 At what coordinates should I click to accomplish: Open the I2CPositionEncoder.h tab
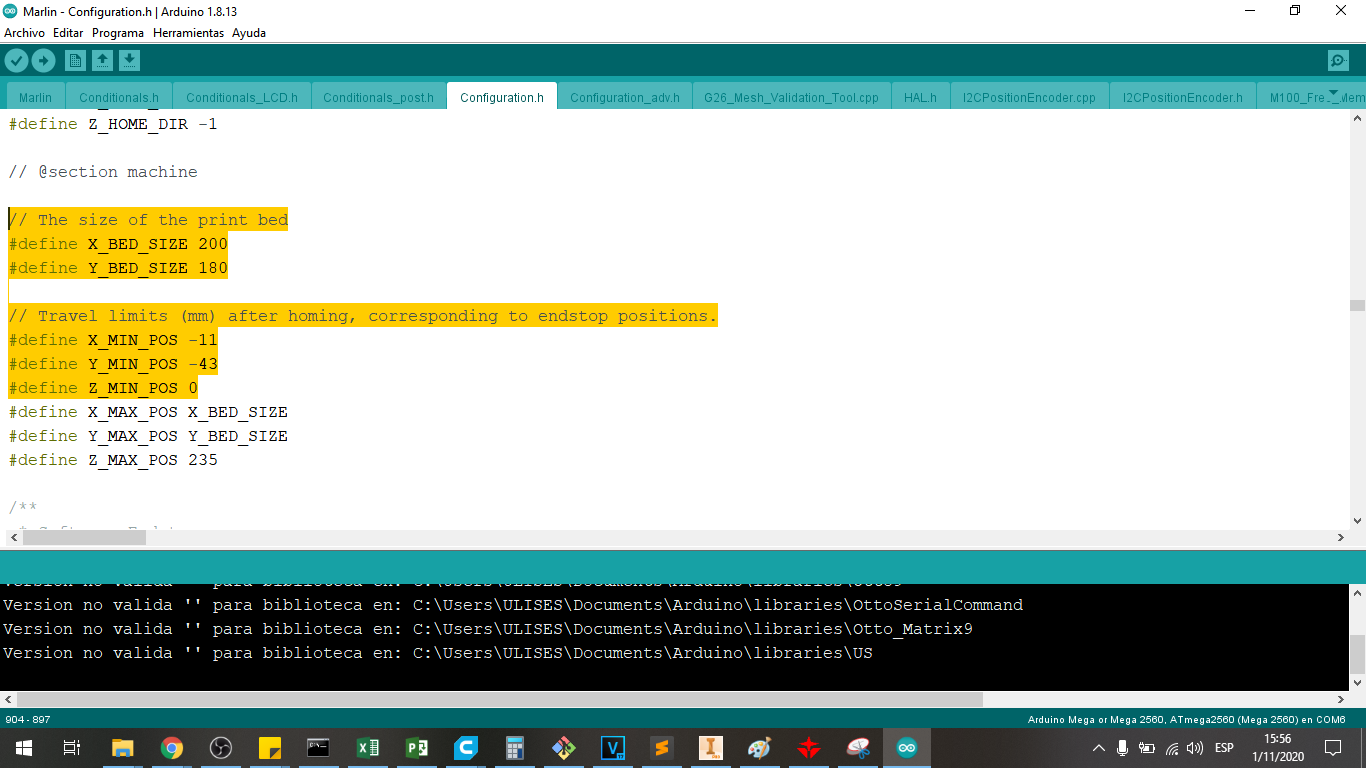tap(1183, 97)
